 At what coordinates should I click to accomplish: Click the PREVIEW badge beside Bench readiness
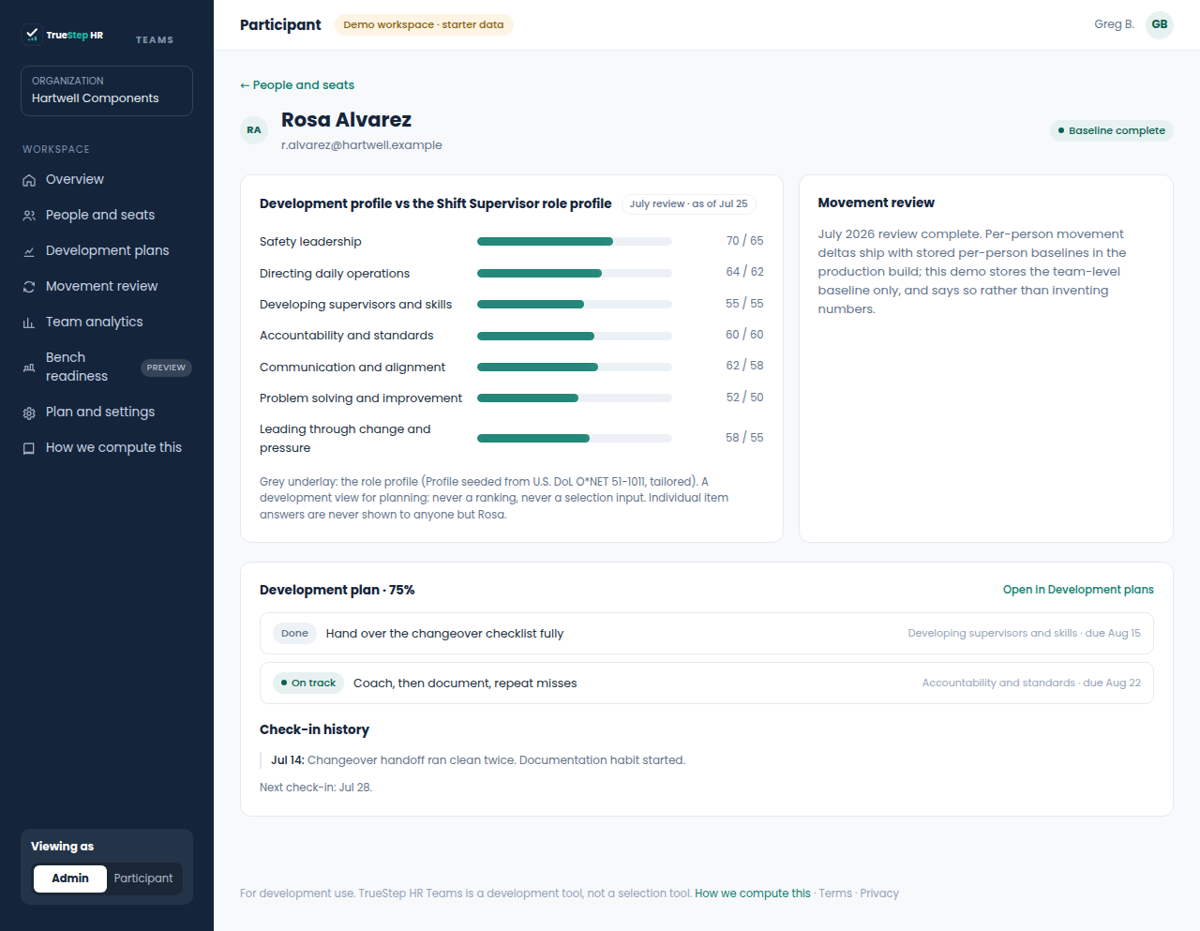point(166,368)
